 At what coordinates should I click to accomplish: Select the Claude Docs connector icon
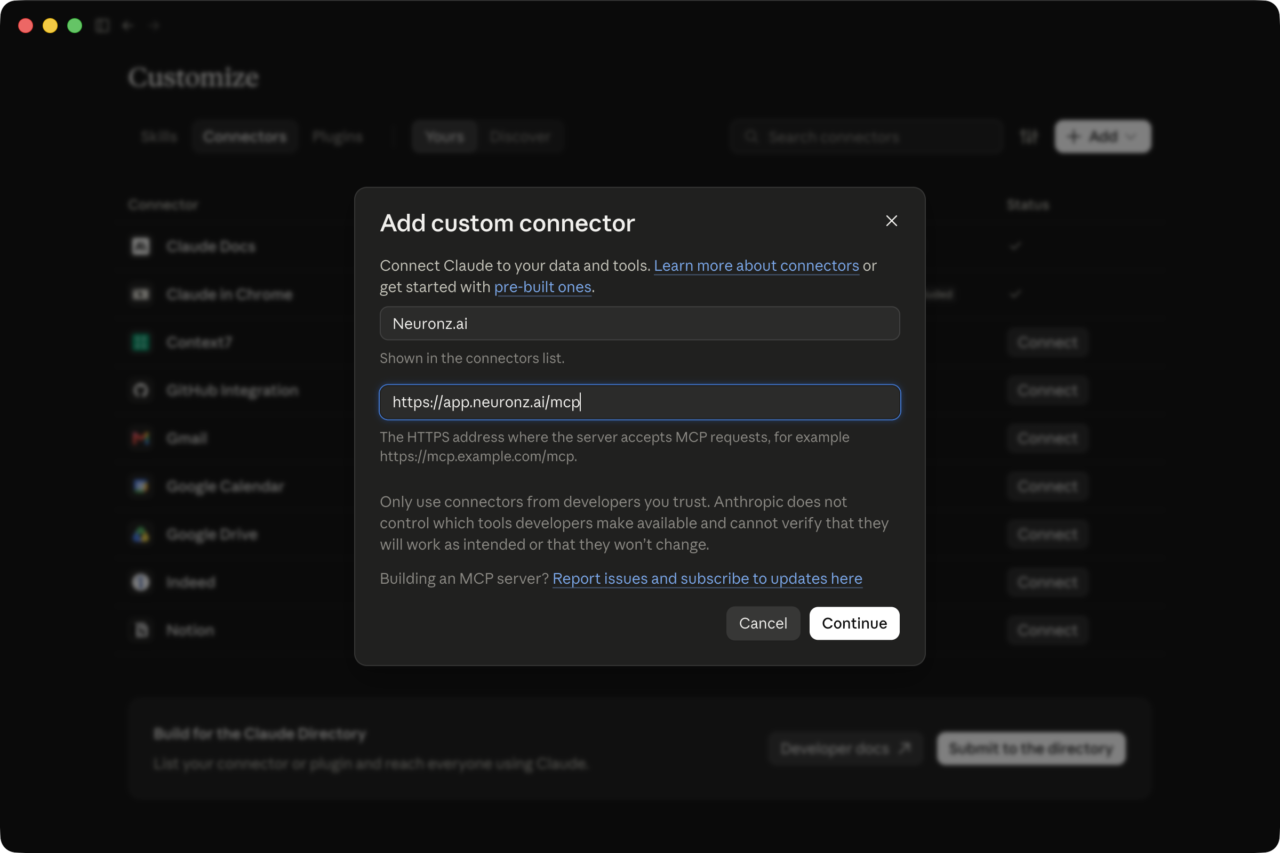141,246
